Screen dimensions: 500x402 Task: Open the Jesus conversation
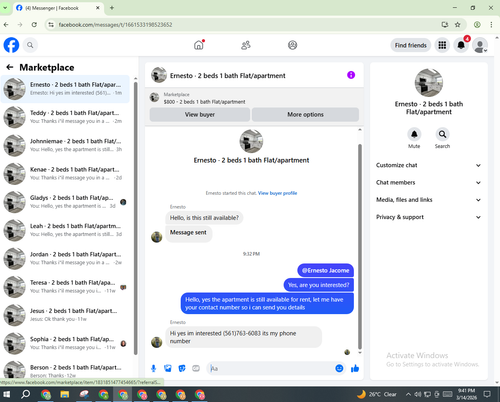(x=65, y=315)
